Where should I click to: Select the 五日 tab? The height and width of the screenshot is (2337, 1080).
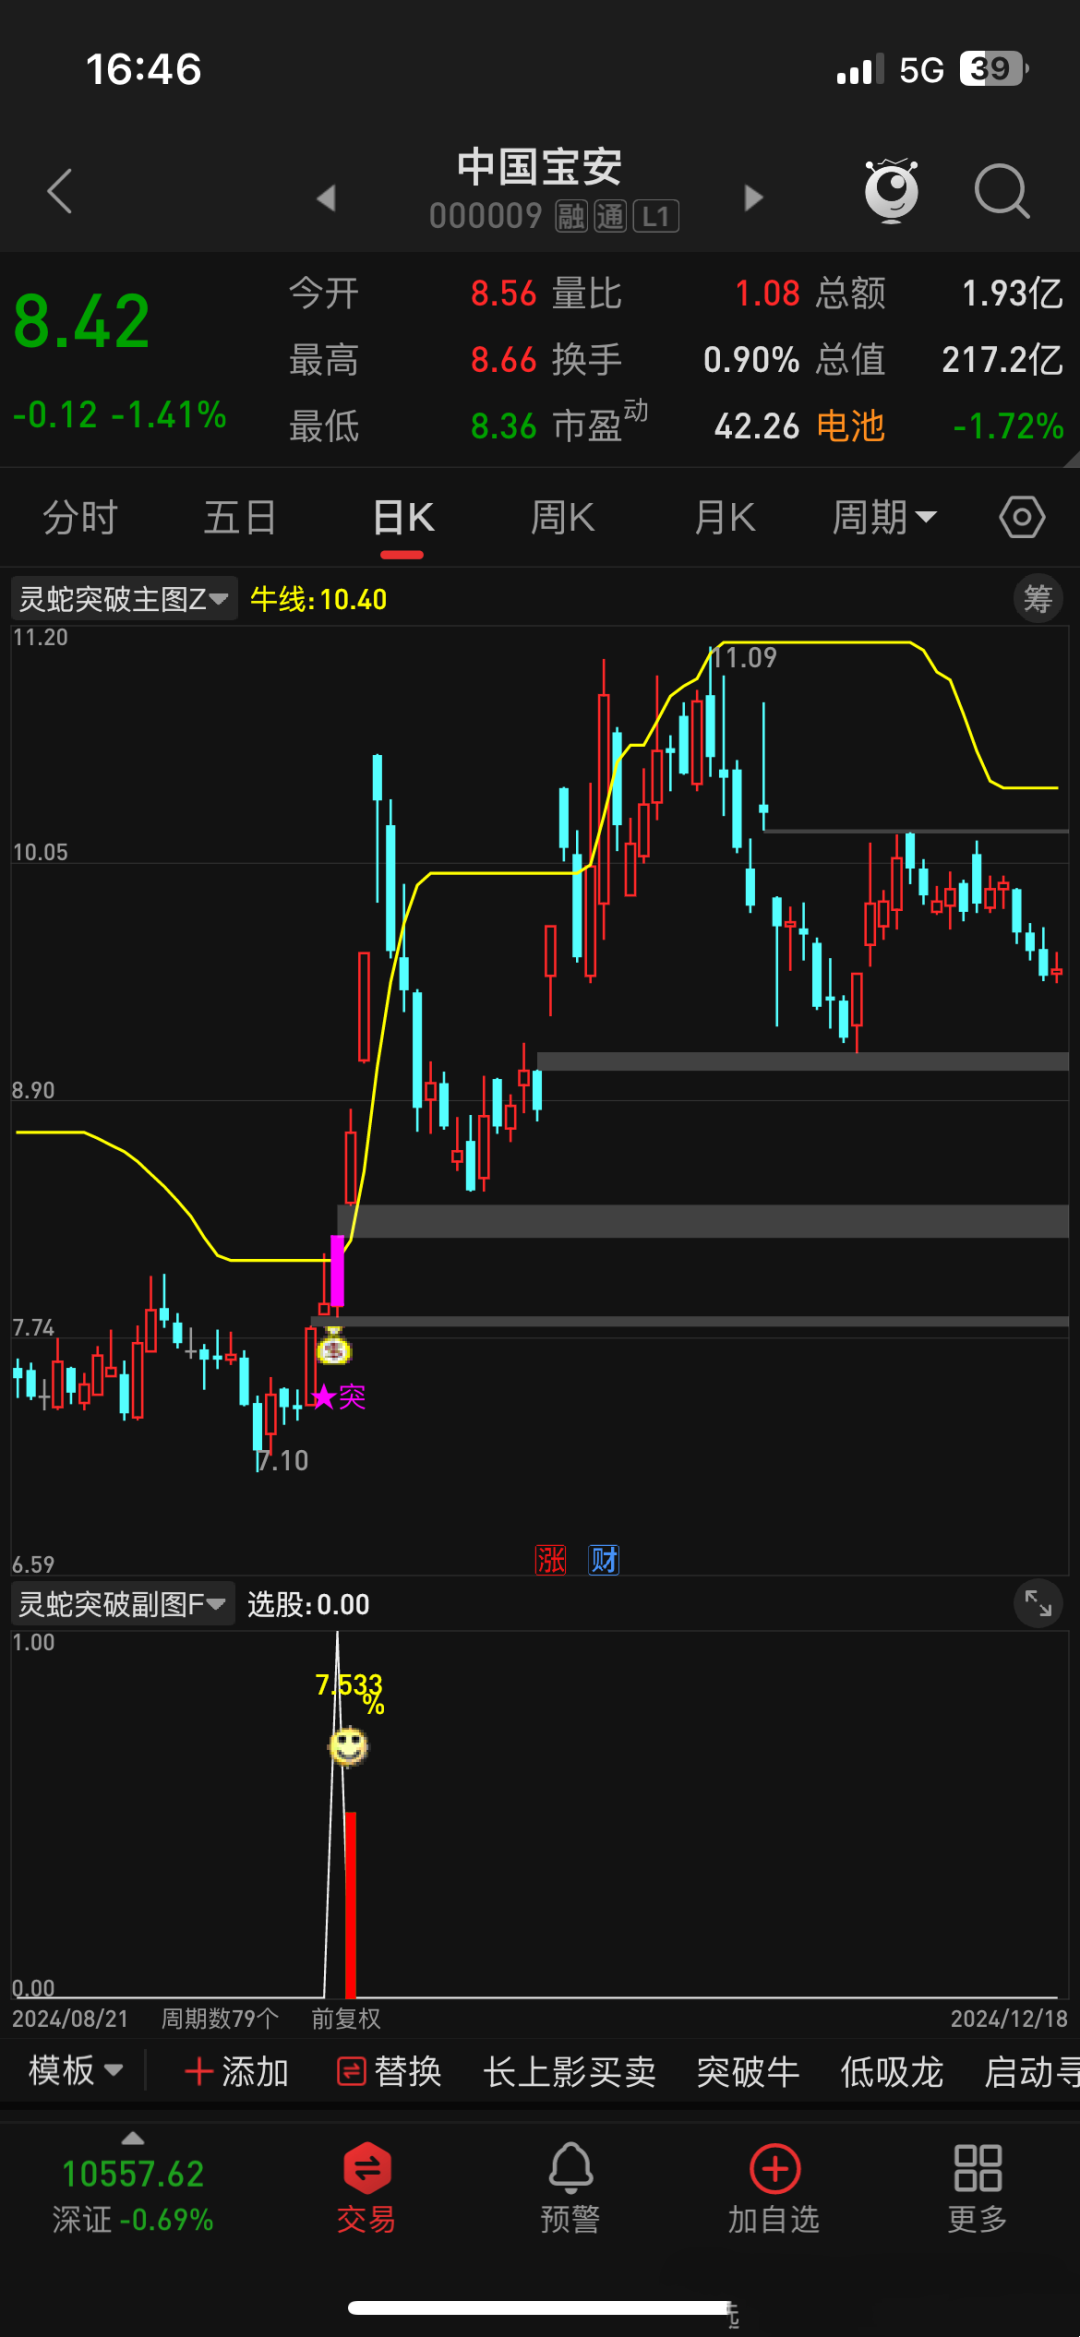coord(240,517)
